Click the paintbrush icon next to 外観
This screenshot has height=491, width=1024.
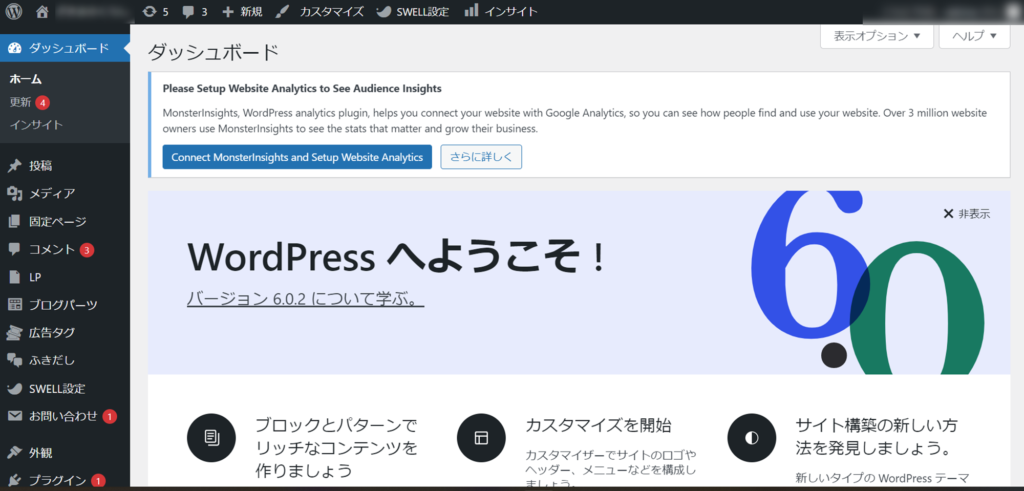14,452
